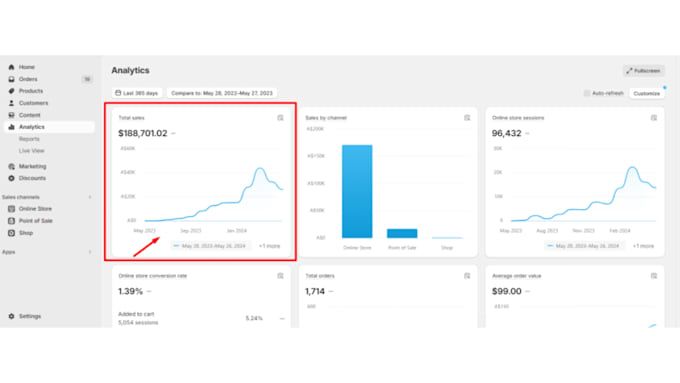Image resolution: width=680 pixels, height=383 pixels.
Task: Toggle the Auto-refresh checkbox
Action: 587,93
